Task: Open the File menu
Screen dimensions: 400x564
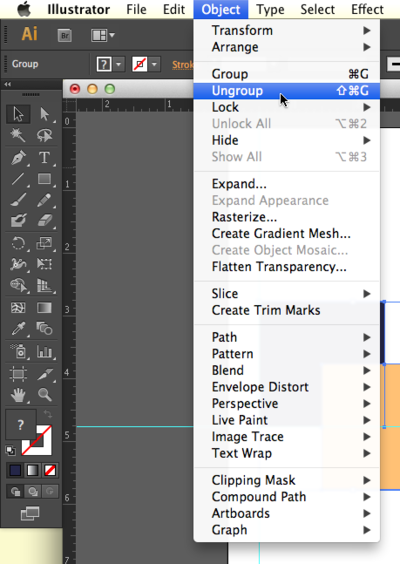Action: [136, 9]
